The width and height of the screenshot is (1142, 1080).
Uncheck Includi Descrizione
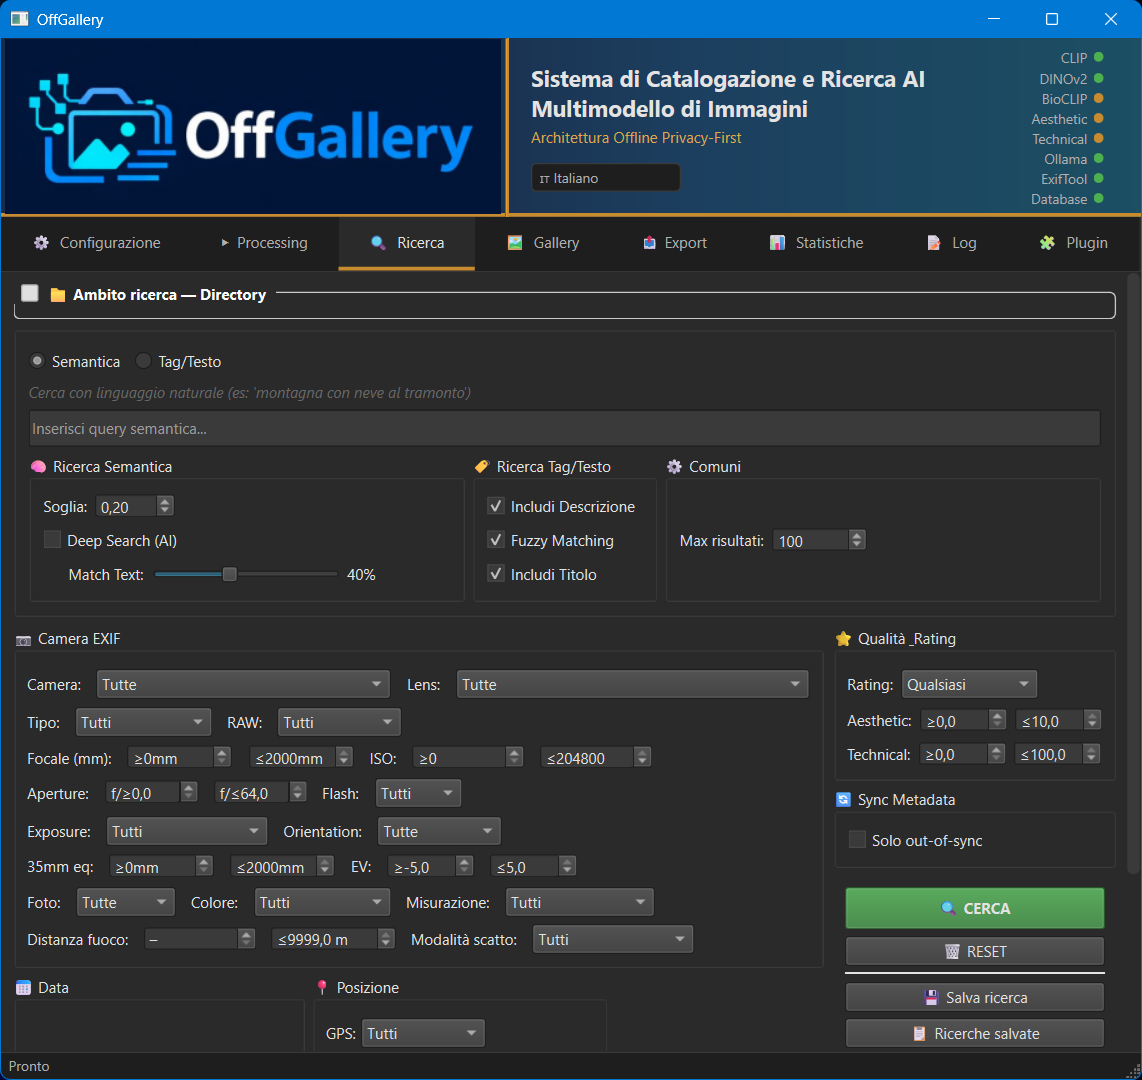click(496, 506)
